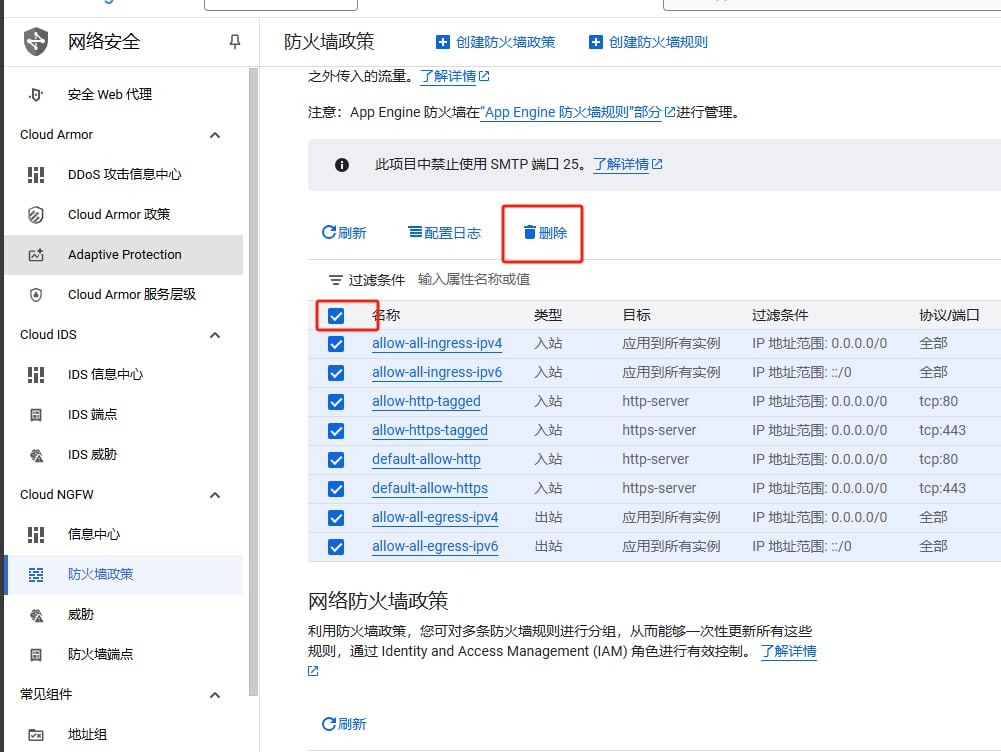The width and height of the screenshot is (1001, 752).
Task: Collapse the Cloud Armor section
Action: [214, 135]
